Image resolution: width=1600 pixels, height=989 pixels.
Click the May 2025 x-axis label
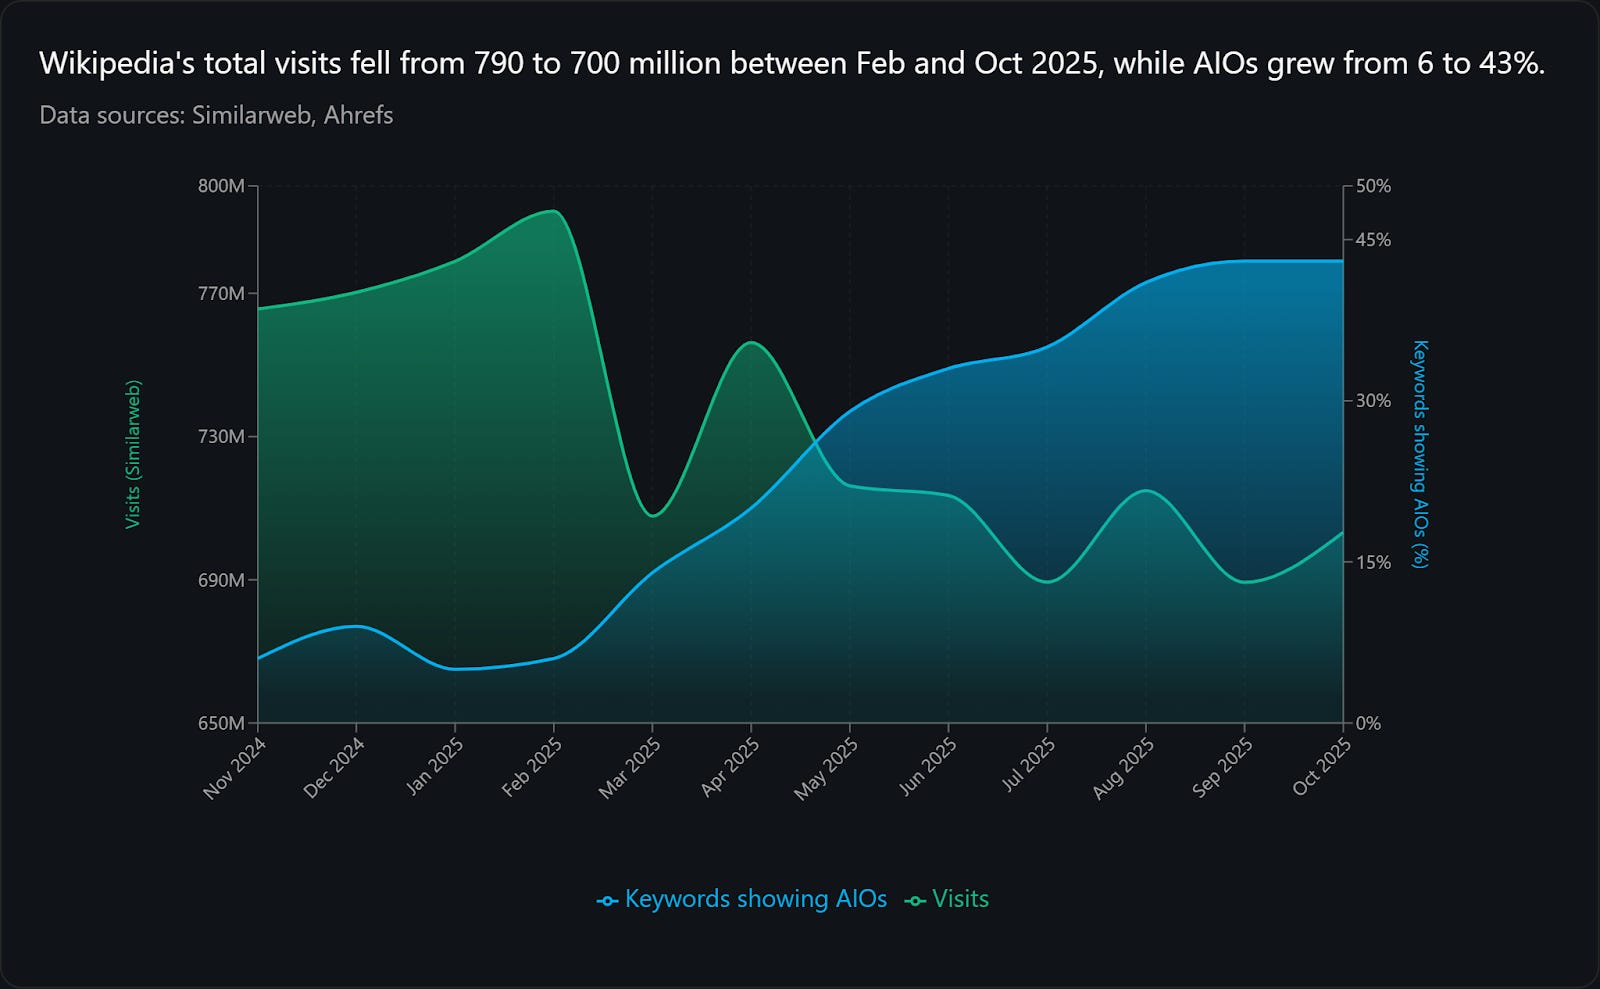(827, 769)
